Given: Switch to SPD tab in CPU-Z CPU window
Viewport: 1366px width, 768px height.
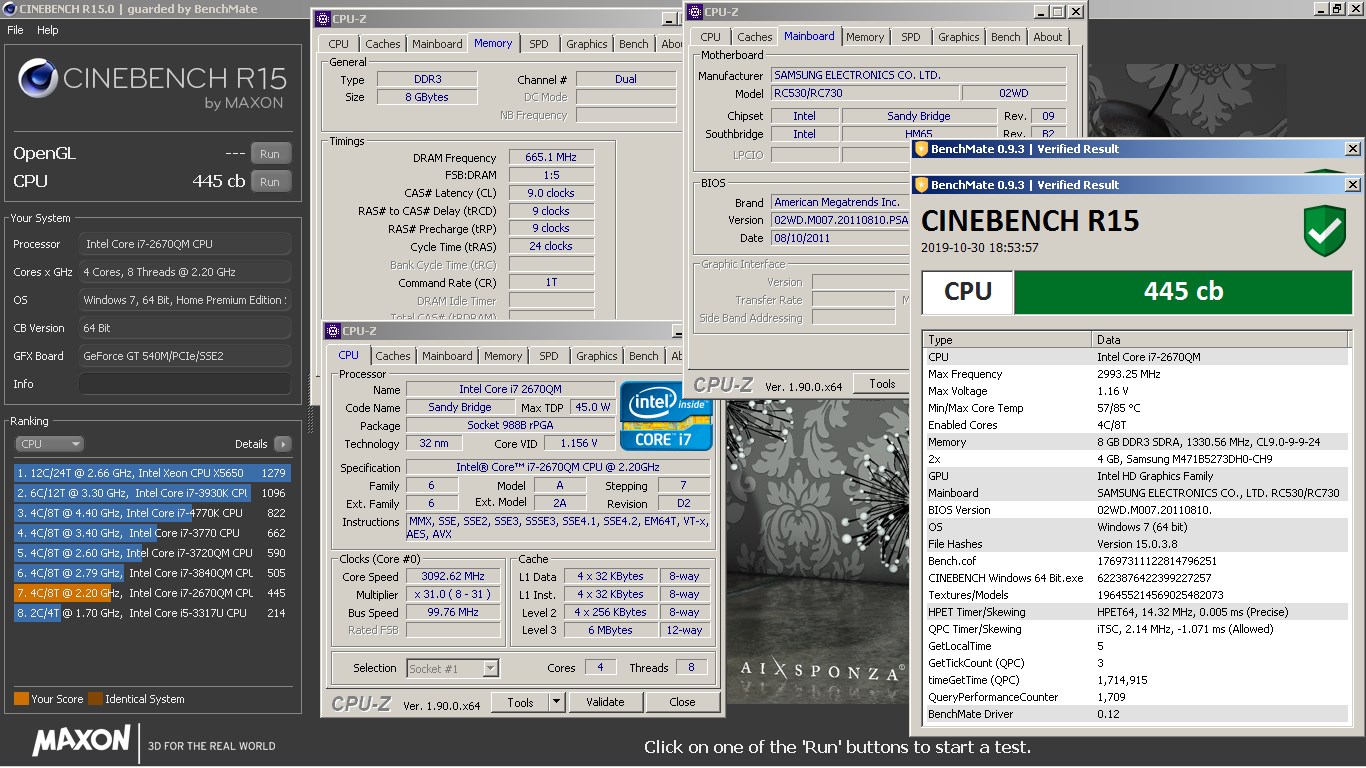Looking at the screenshot, I should tap(549, 356).
